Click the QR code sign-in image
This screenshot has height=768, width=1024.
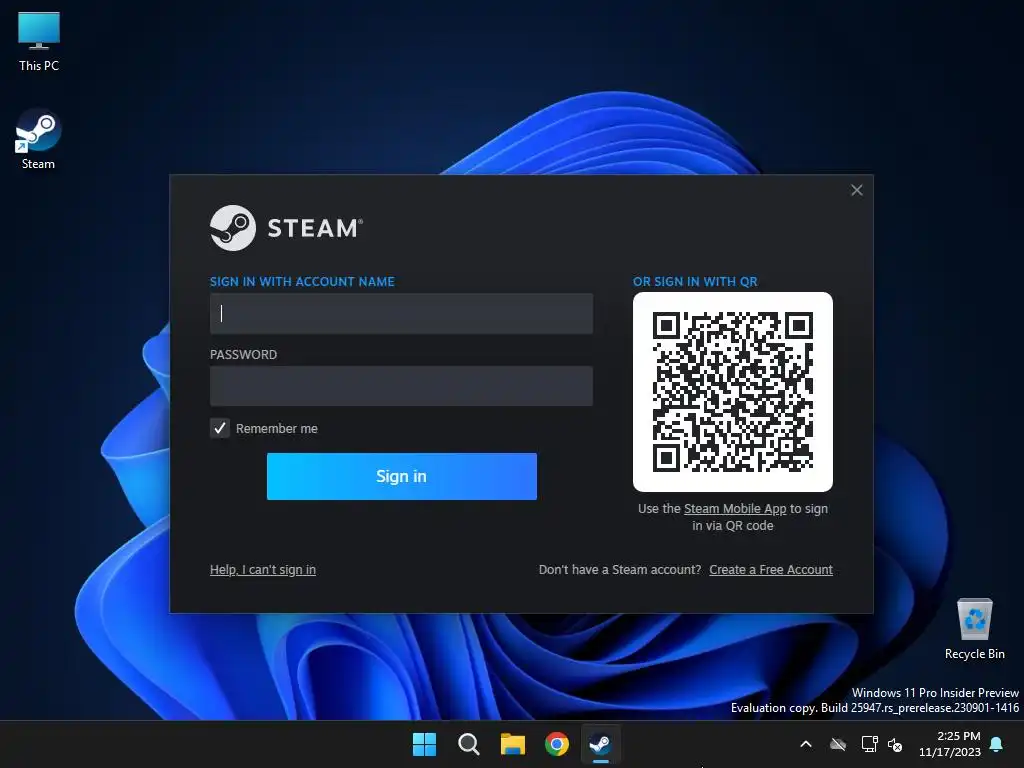733,392
